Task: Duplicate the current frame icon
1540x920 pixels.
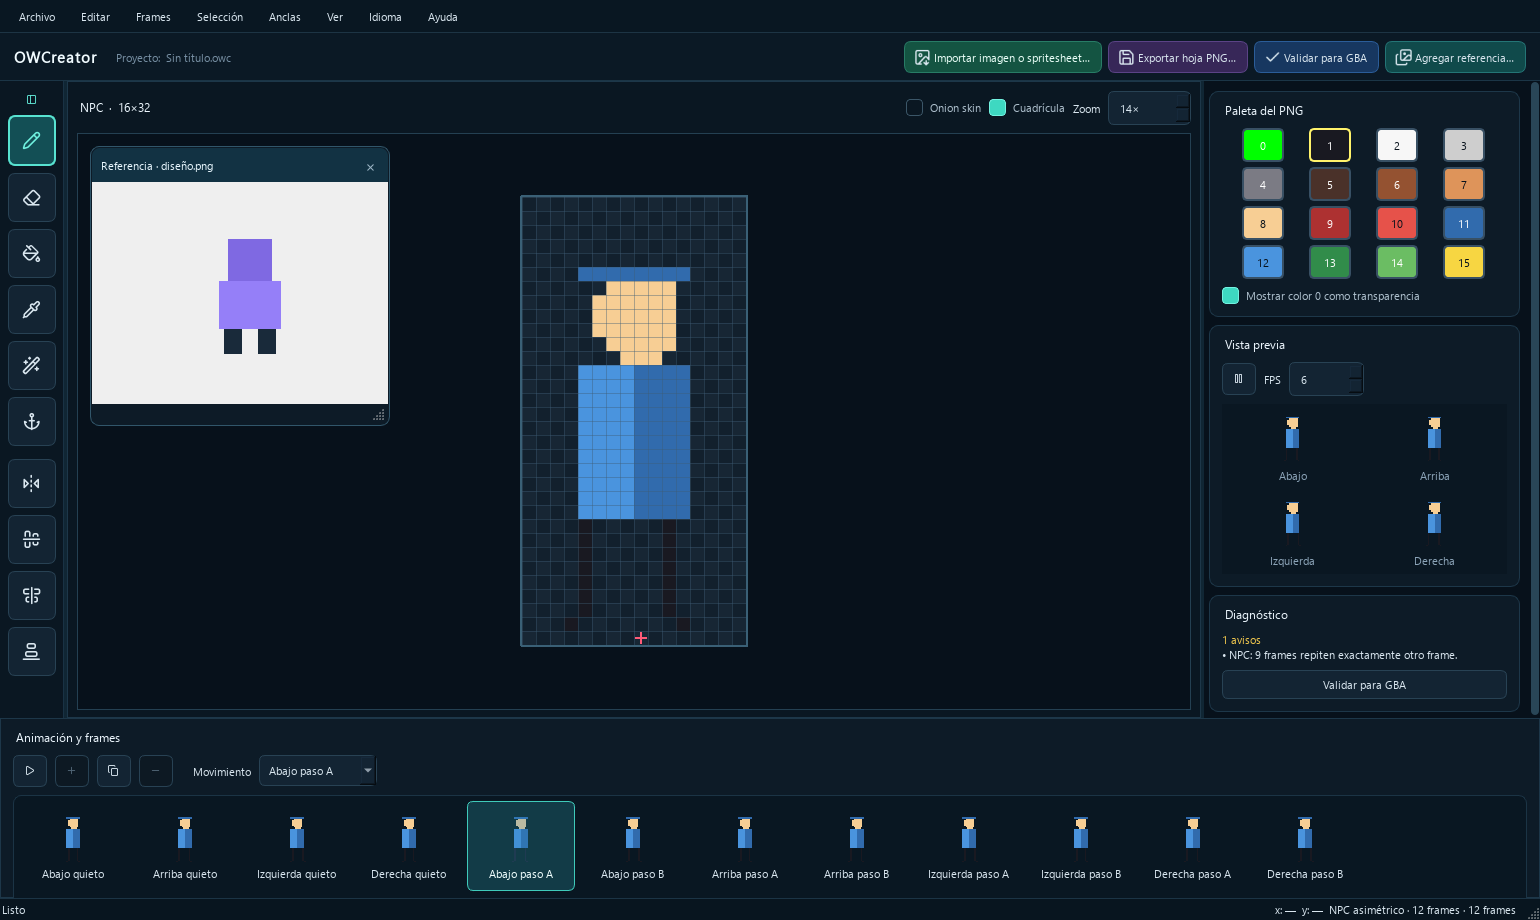Action: pos(113,771)
